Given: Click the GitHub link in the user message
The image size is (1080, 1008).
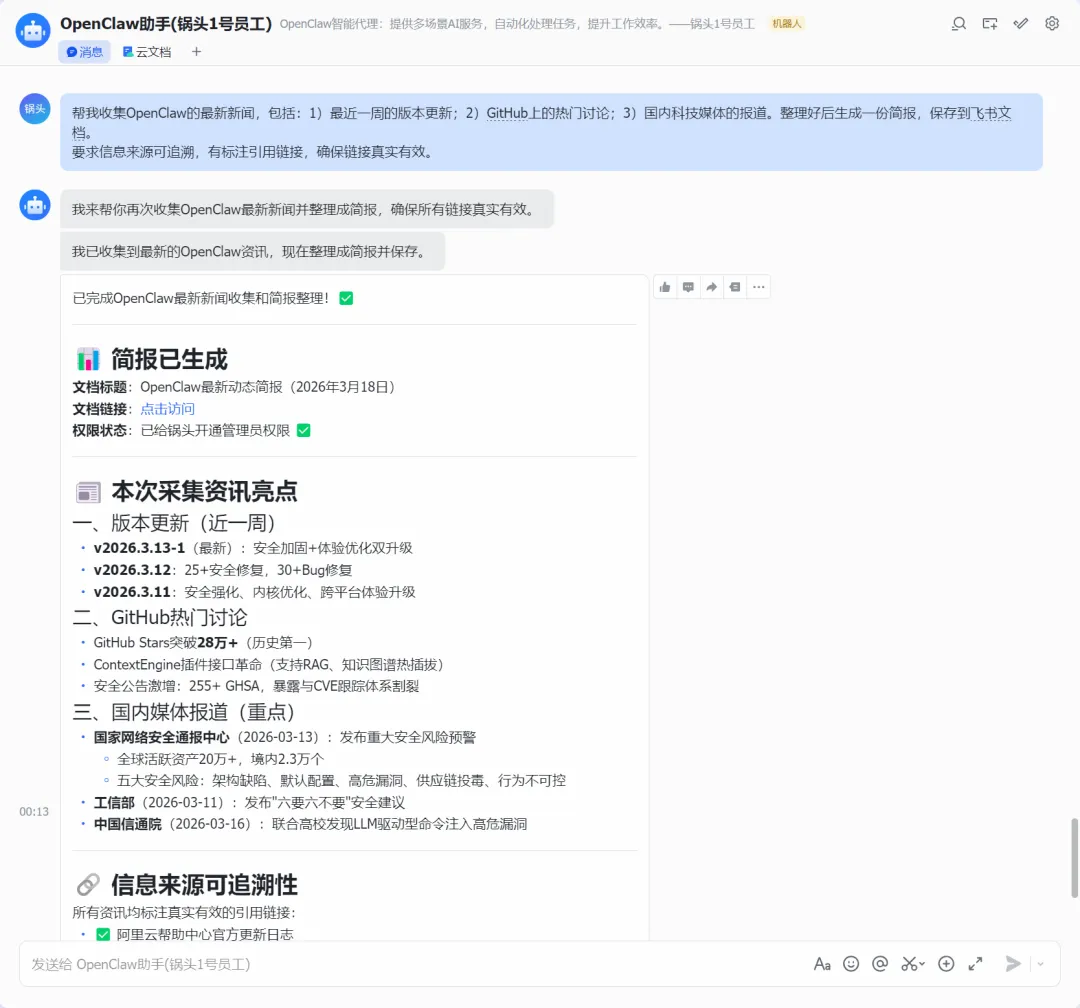Looking at the screenshot, I should coord(507,113).
